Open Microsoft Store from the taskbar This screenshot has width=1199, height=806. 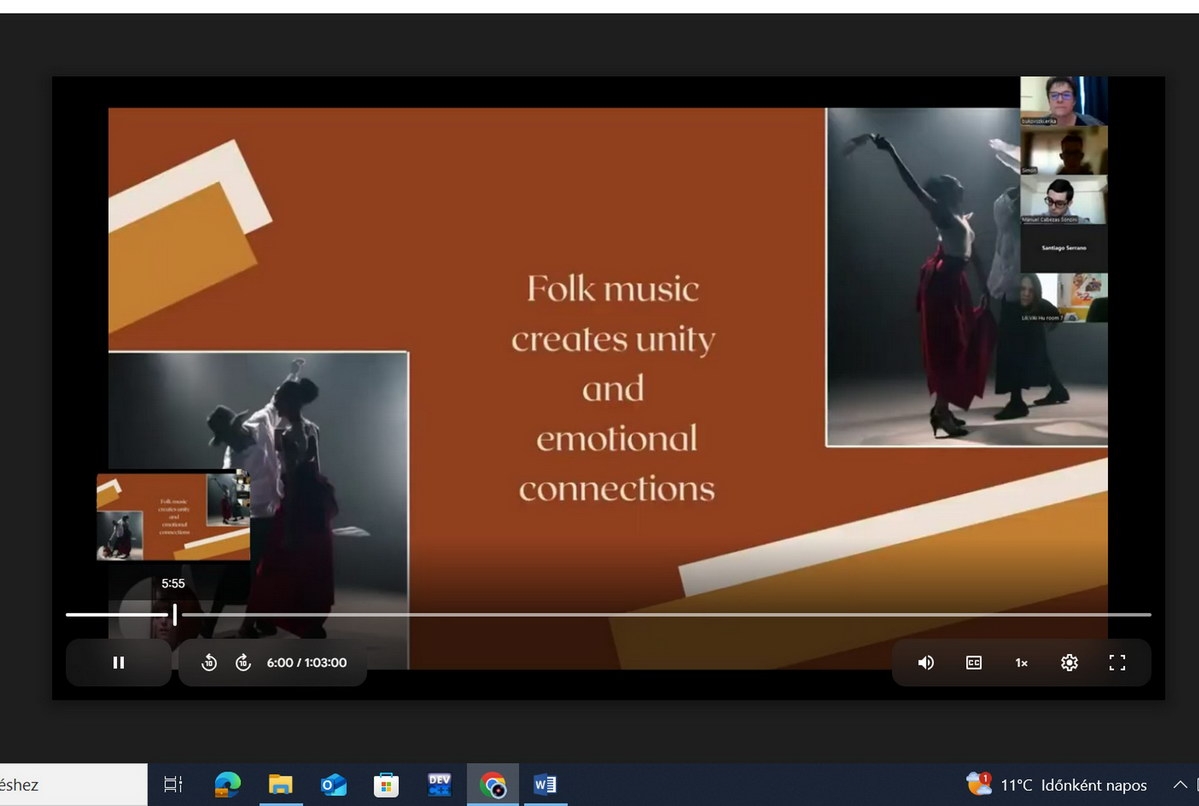tap(386, 785)
